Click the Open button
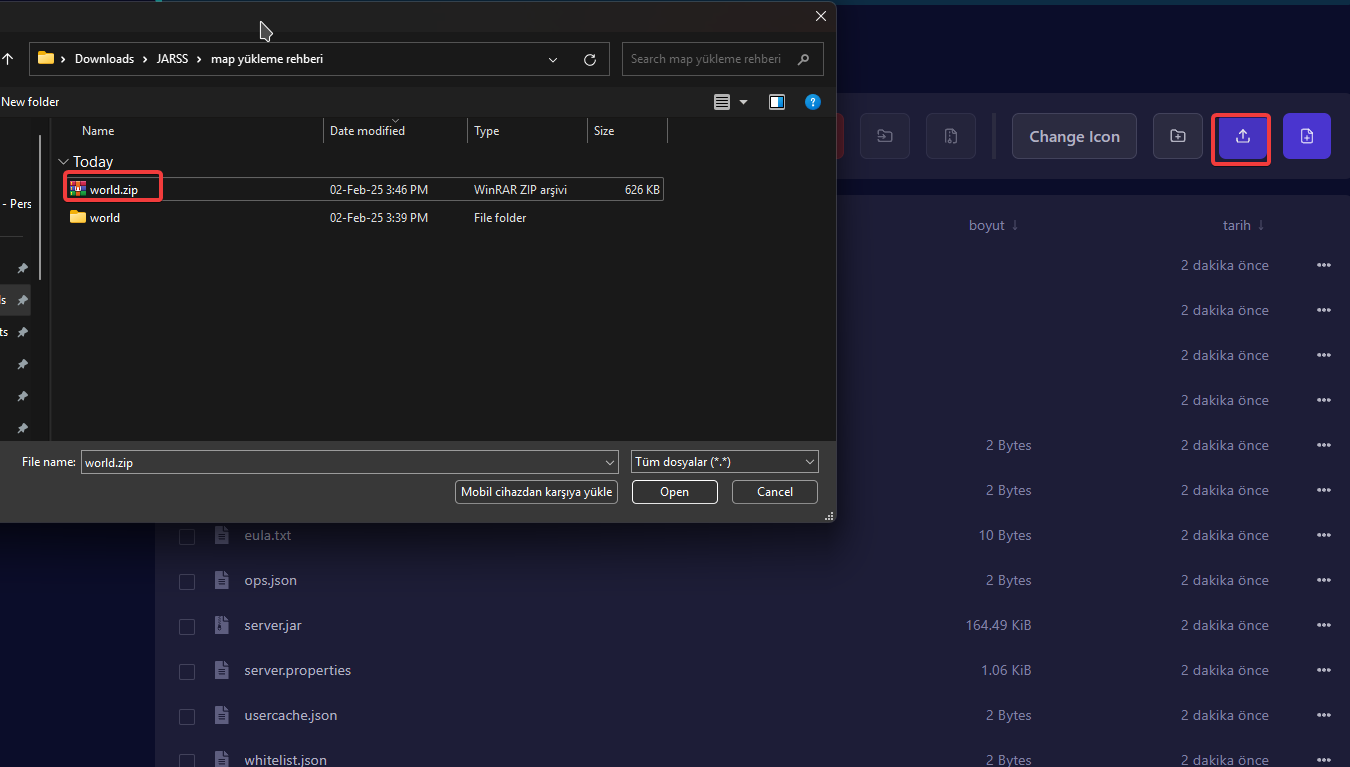 click(x=674, y=492)
